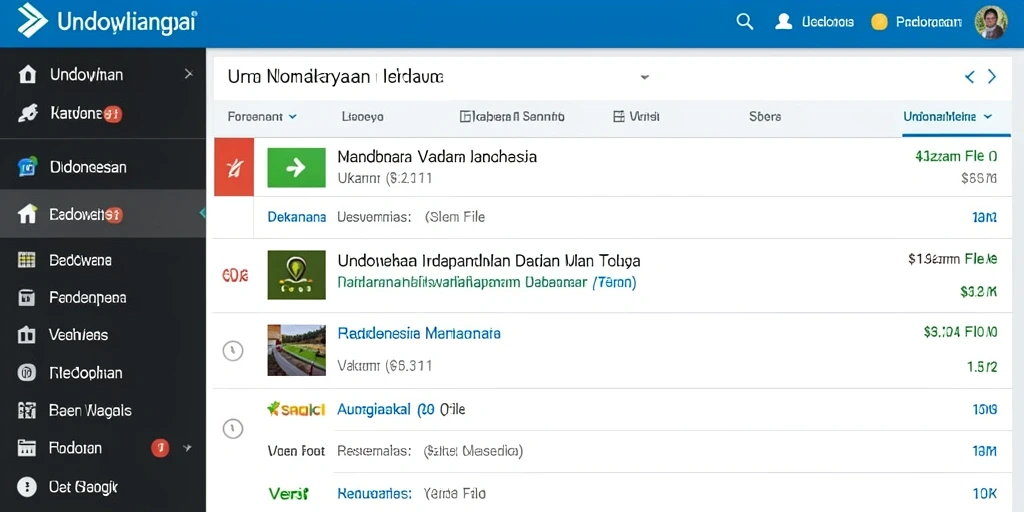Click the Undovinan home icon in sidebar
This screenshot has height=512, width=1024.
27,74
